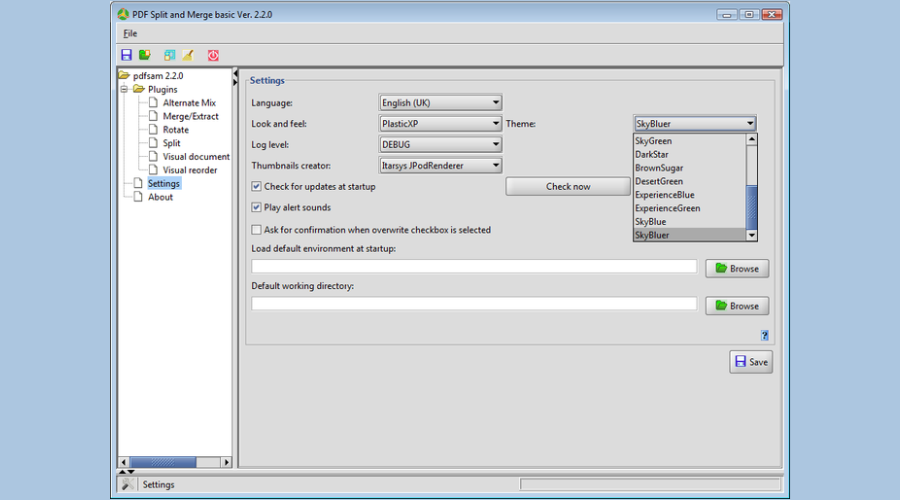
Task: Click the status bar tool icon beside Settings
Action: click(127, 485)
